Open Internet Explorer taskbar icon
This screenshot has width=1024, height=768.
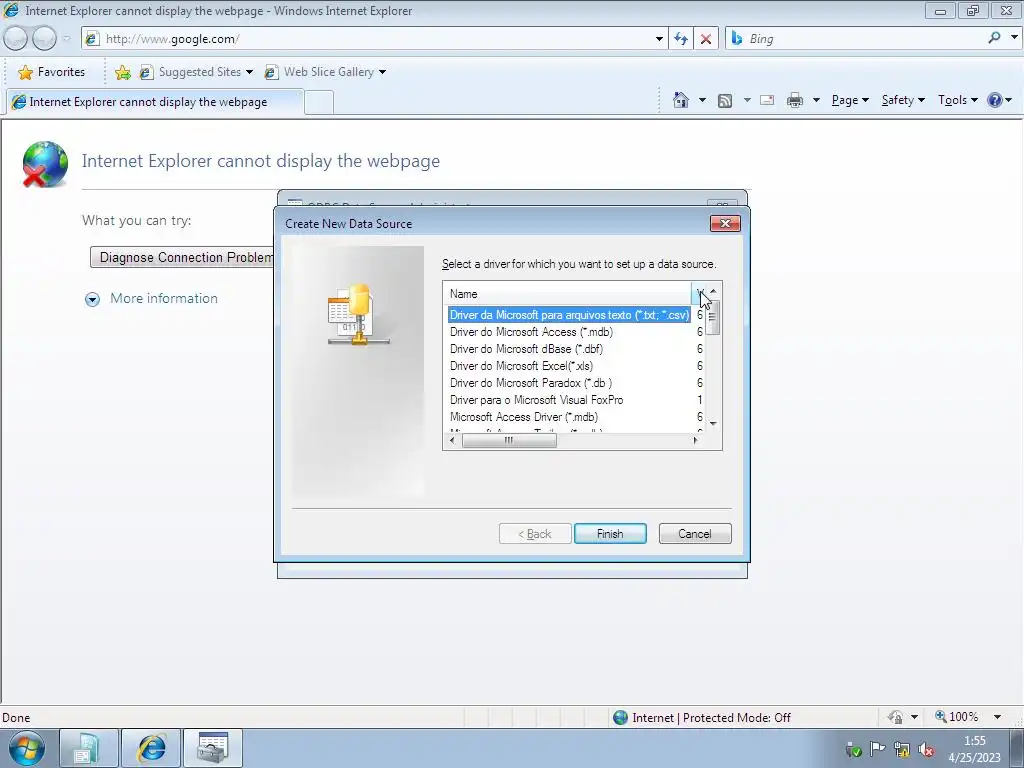pos(151,748)
